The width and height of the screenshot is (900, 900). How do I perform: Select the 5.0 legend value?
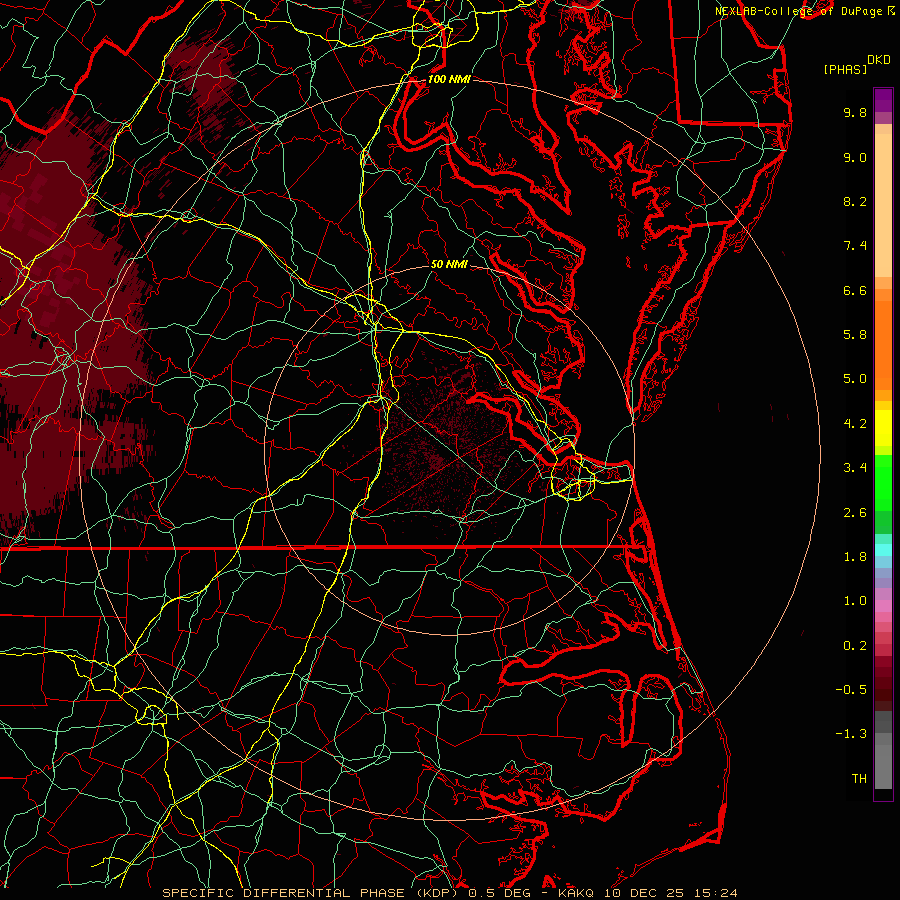click(855, 379)
